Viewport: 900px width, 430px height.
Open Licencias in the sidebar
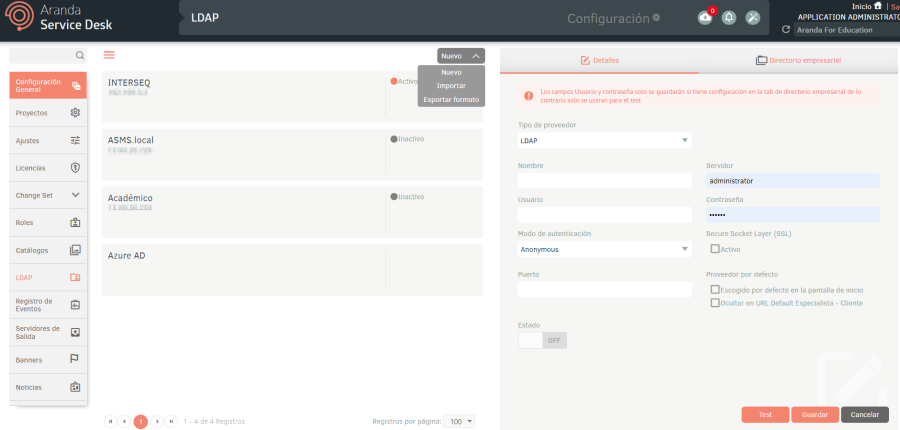point(48,168)
